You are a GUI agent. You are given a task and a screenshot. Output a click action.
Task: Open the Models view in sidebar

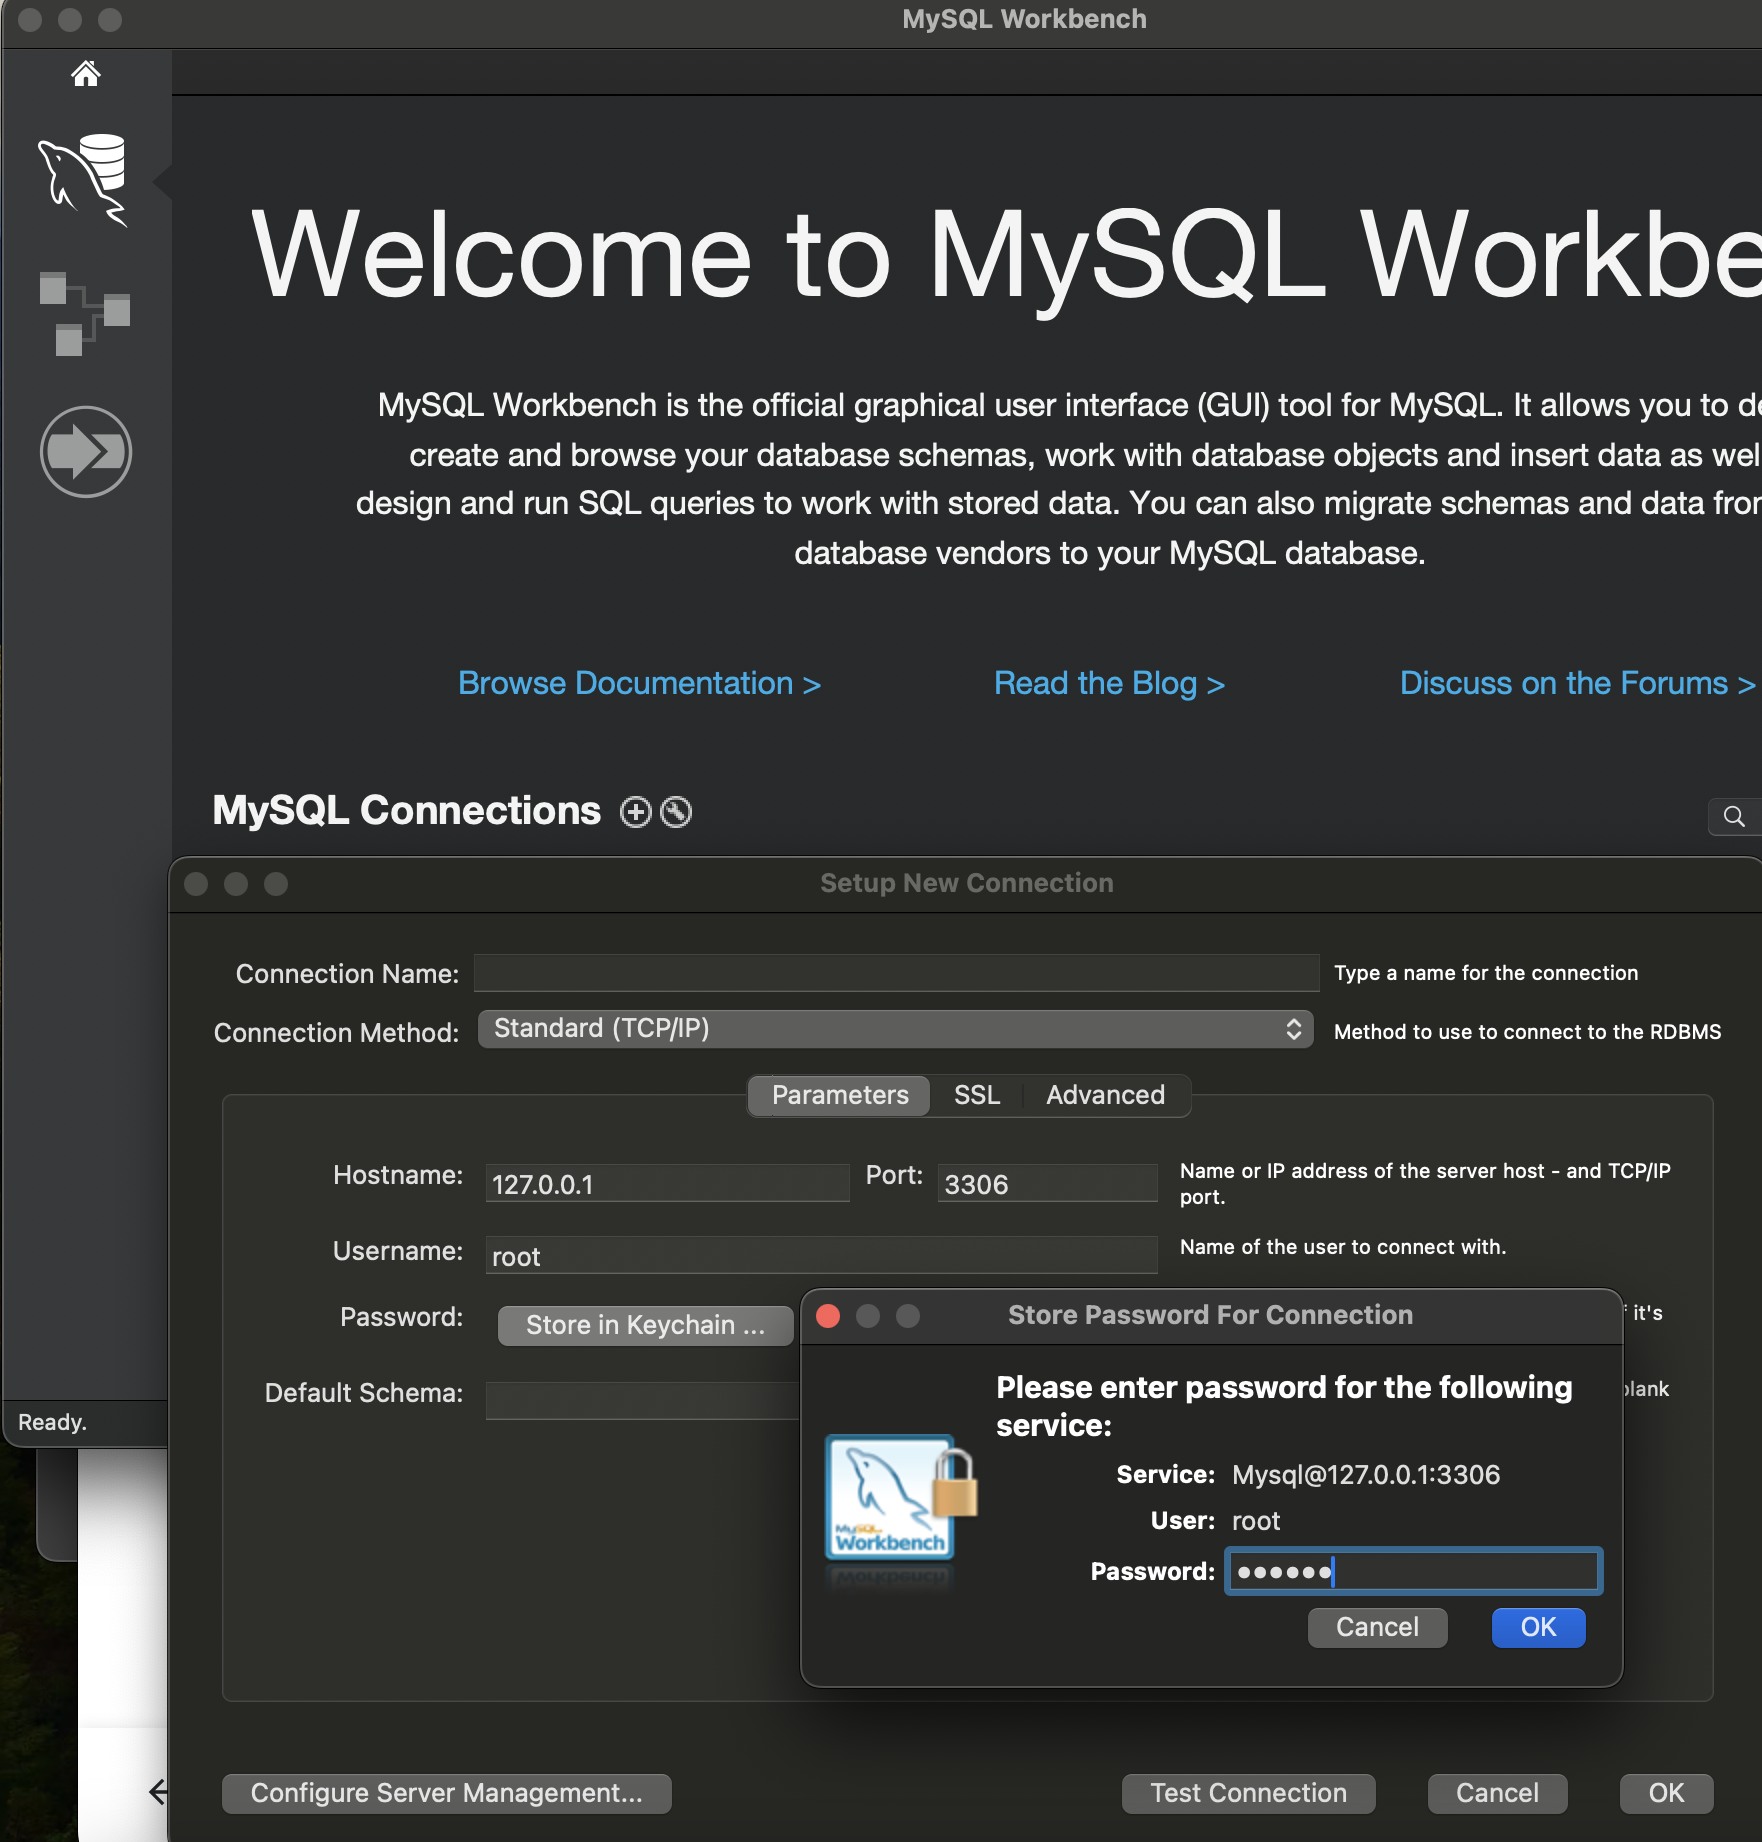tap(85, 313)
